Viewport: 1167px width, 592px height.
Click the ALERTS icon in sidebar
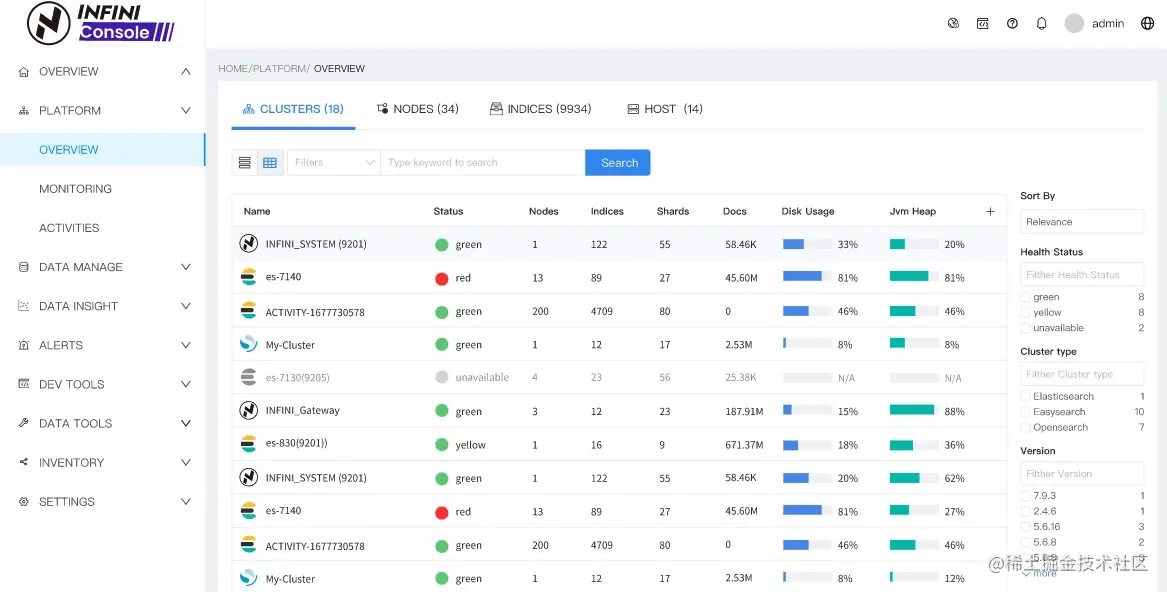[x=24, y=346]
